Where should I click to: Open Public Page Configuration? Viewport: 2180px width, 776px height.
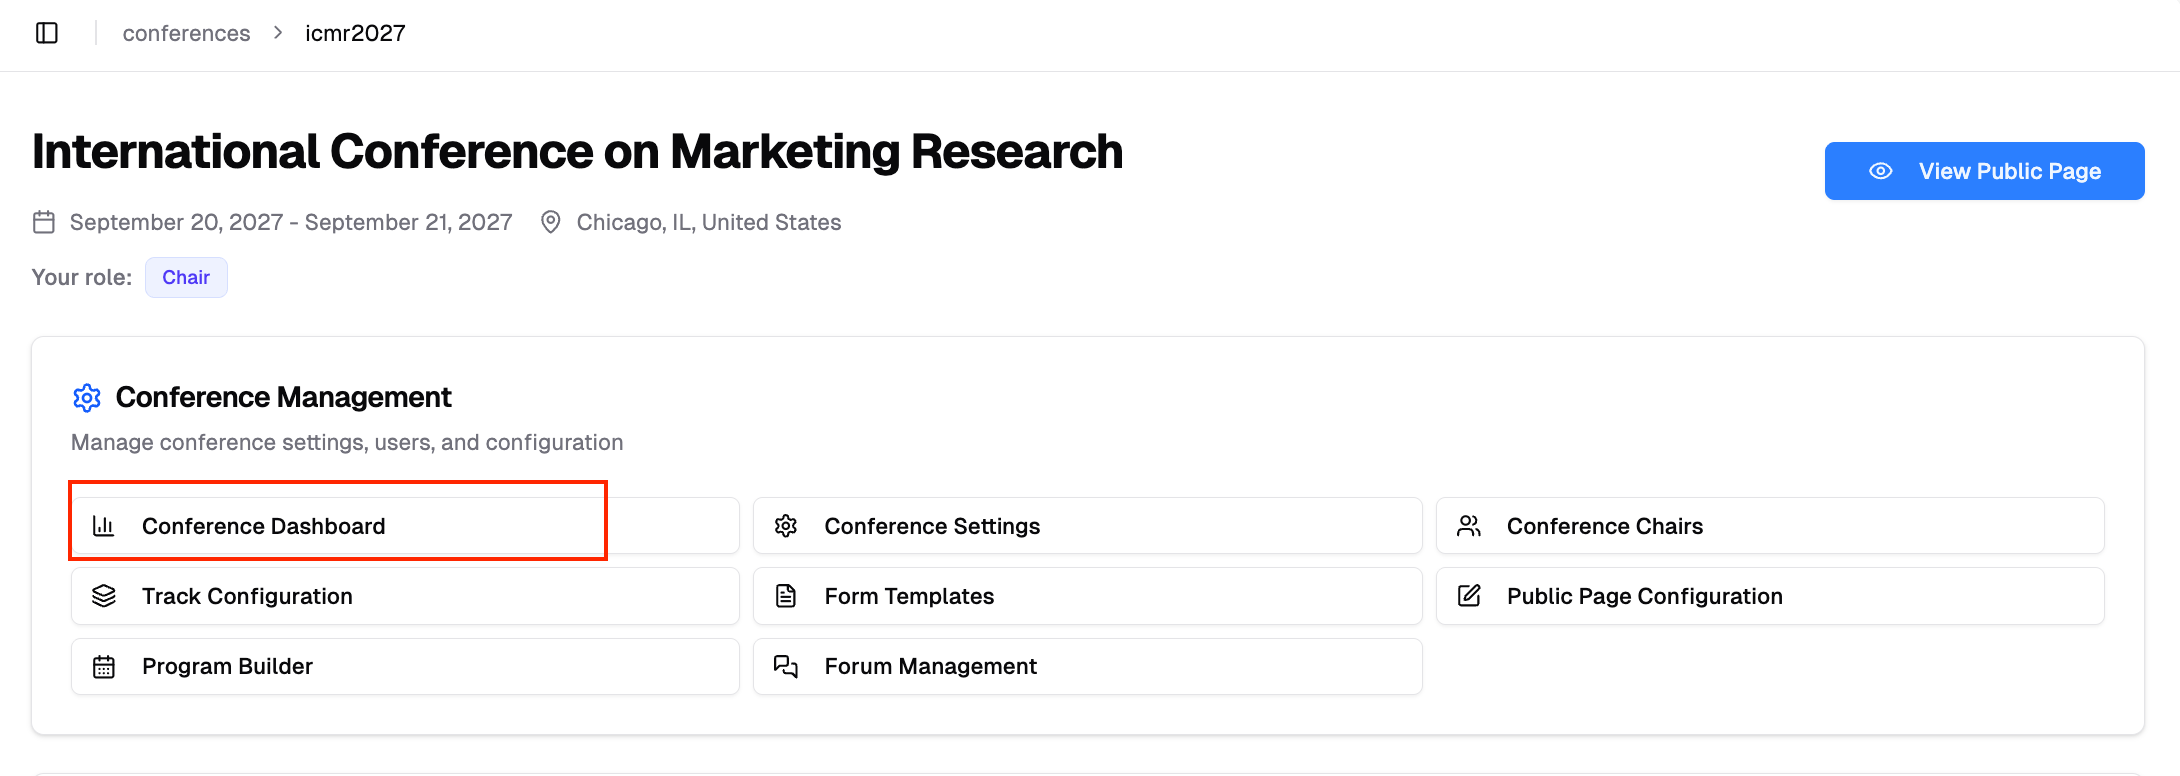1644,596
